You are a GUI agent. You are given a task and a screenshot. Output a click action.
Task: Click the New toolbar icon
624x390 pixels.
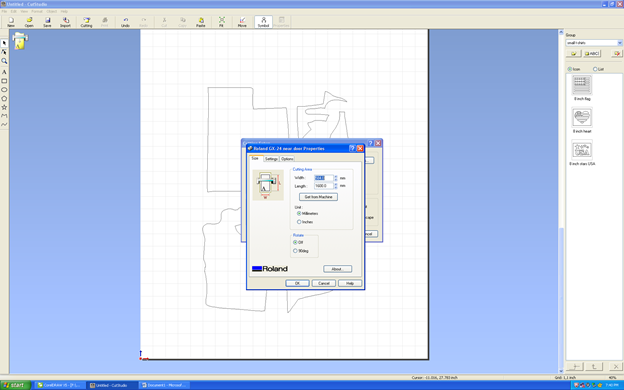click(x=11, y=22)
